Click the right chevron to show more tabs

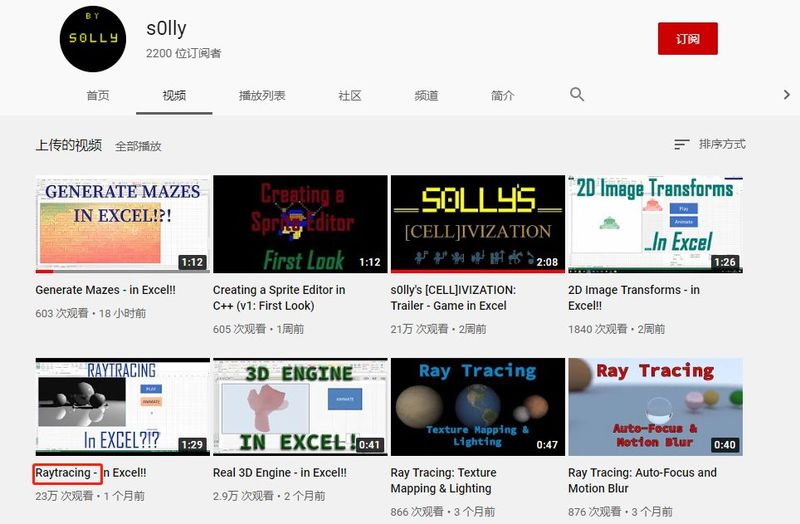tap(786, 94)
